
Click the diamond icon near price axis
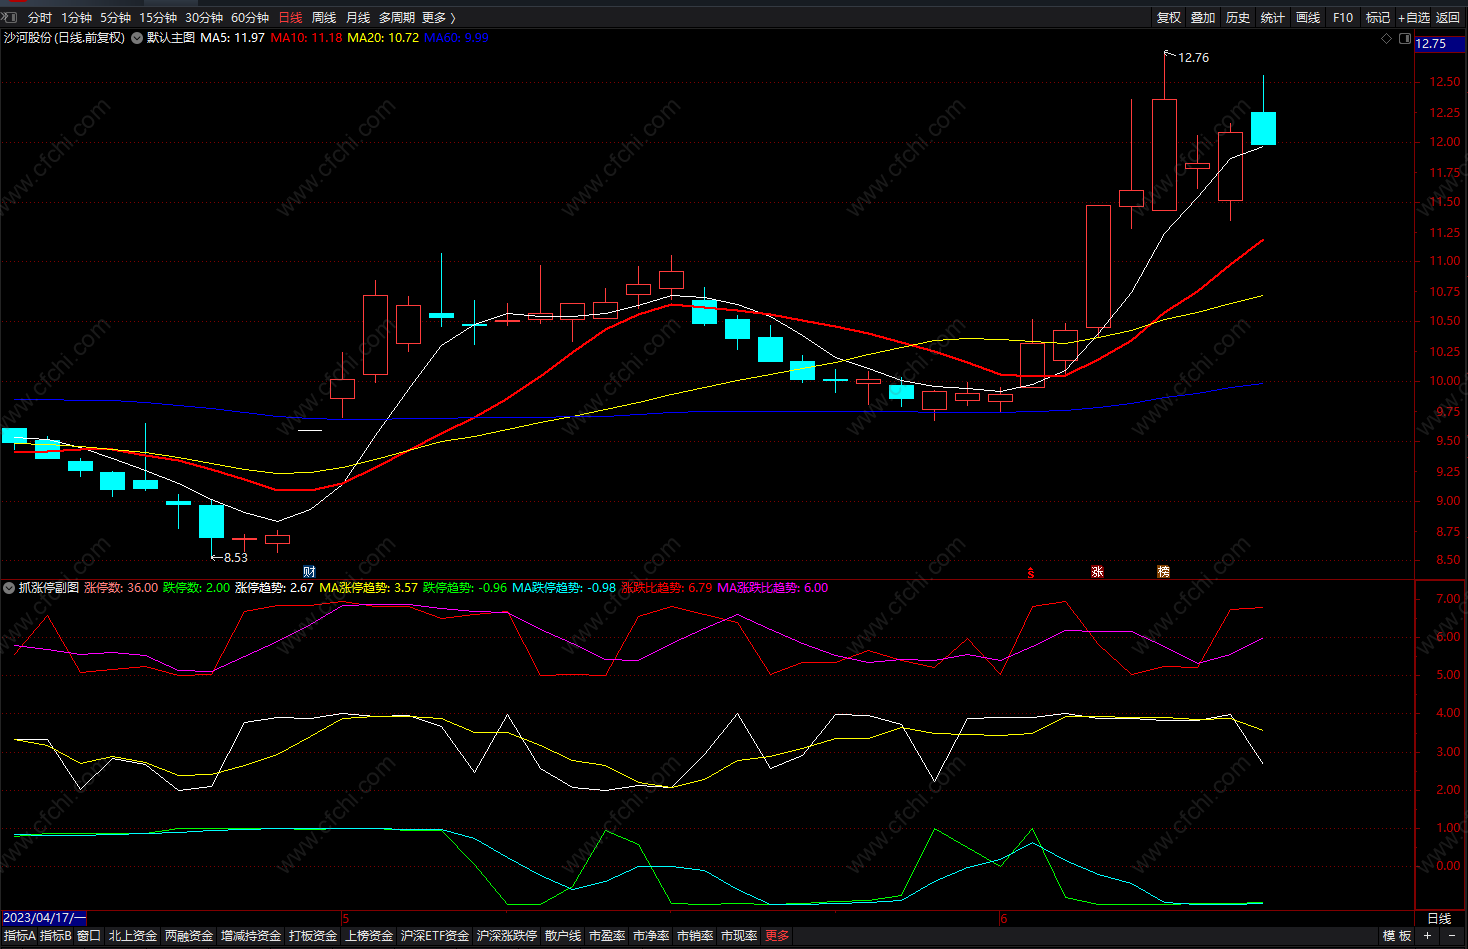pyautogui.click(x=1387, y=39)
